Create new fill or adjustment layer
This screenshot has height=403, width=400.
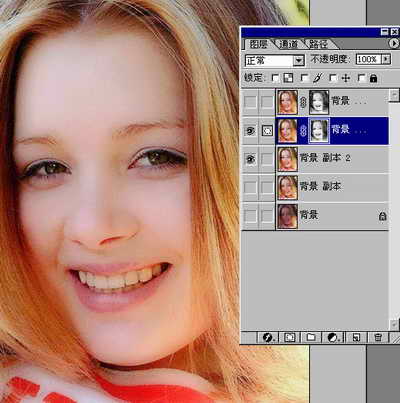(333, 337)
